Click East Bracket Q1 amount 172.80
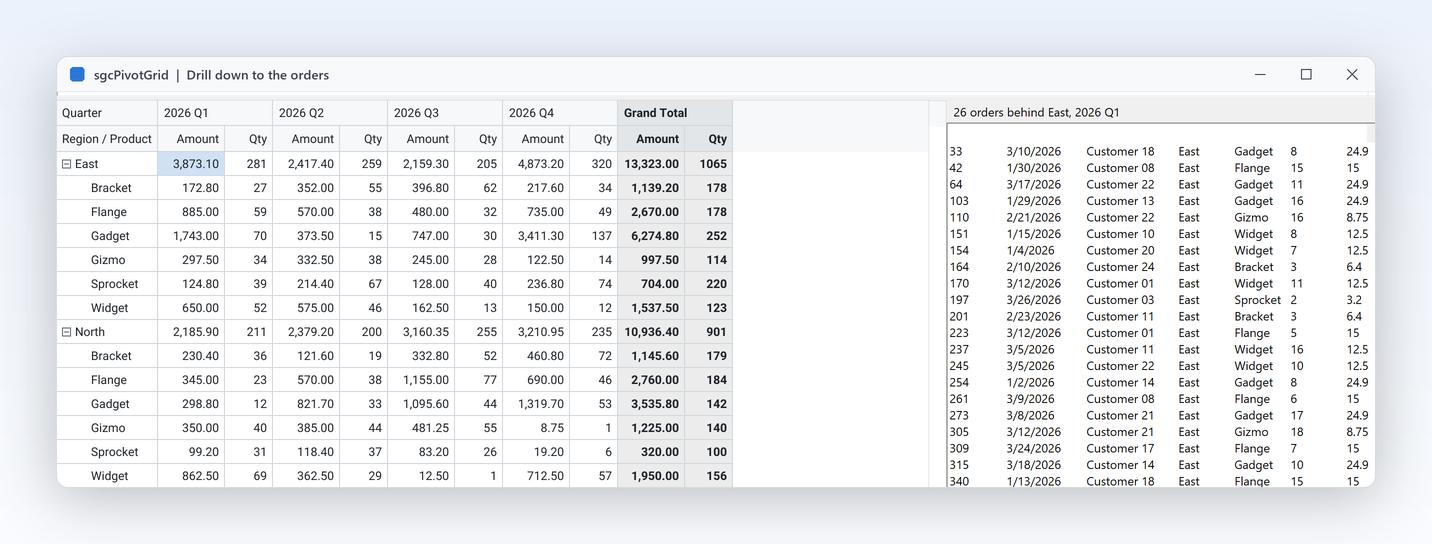 click(x=191, y=188)
